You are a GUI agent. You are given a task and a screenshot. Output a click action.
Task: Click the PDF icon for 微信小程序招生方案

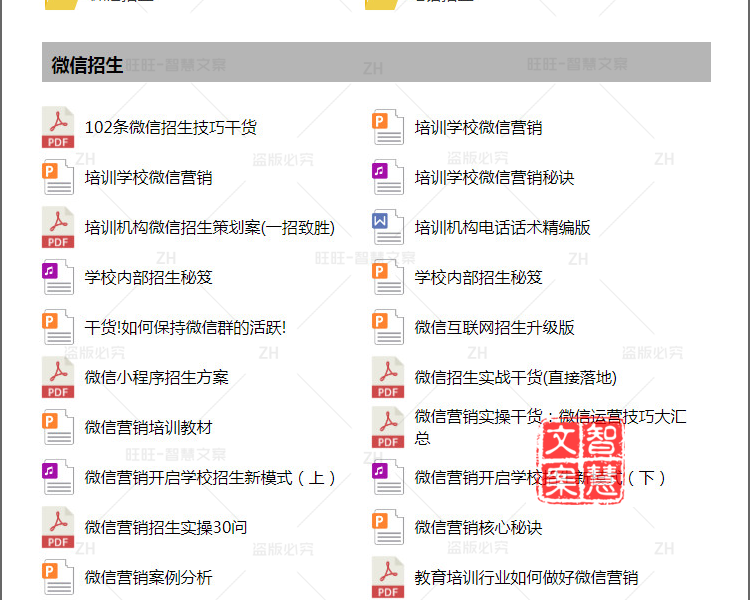point(58,377)
